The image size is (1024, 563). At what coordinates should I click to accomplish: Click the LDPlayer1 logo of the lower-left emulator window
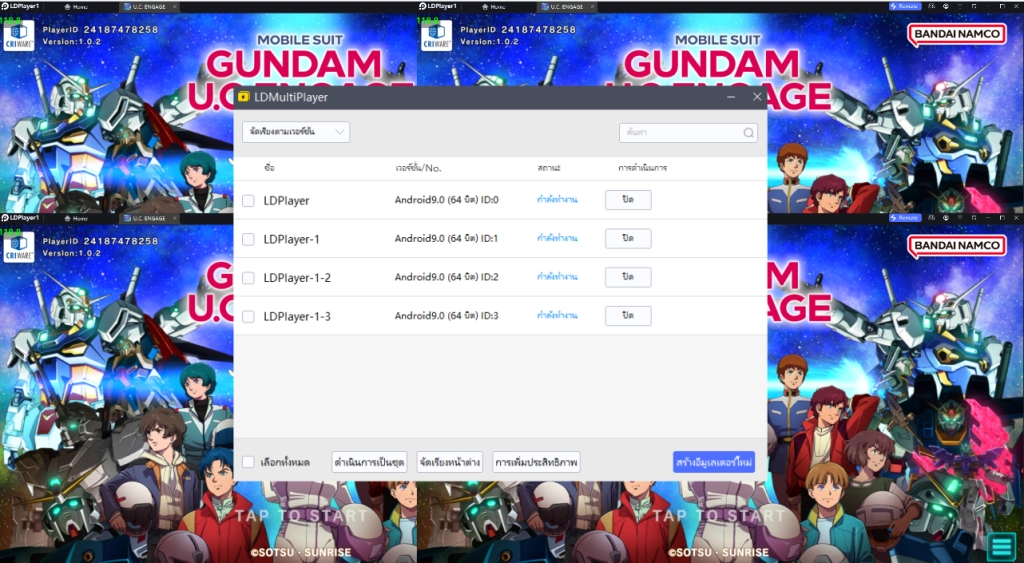point(20,217)
